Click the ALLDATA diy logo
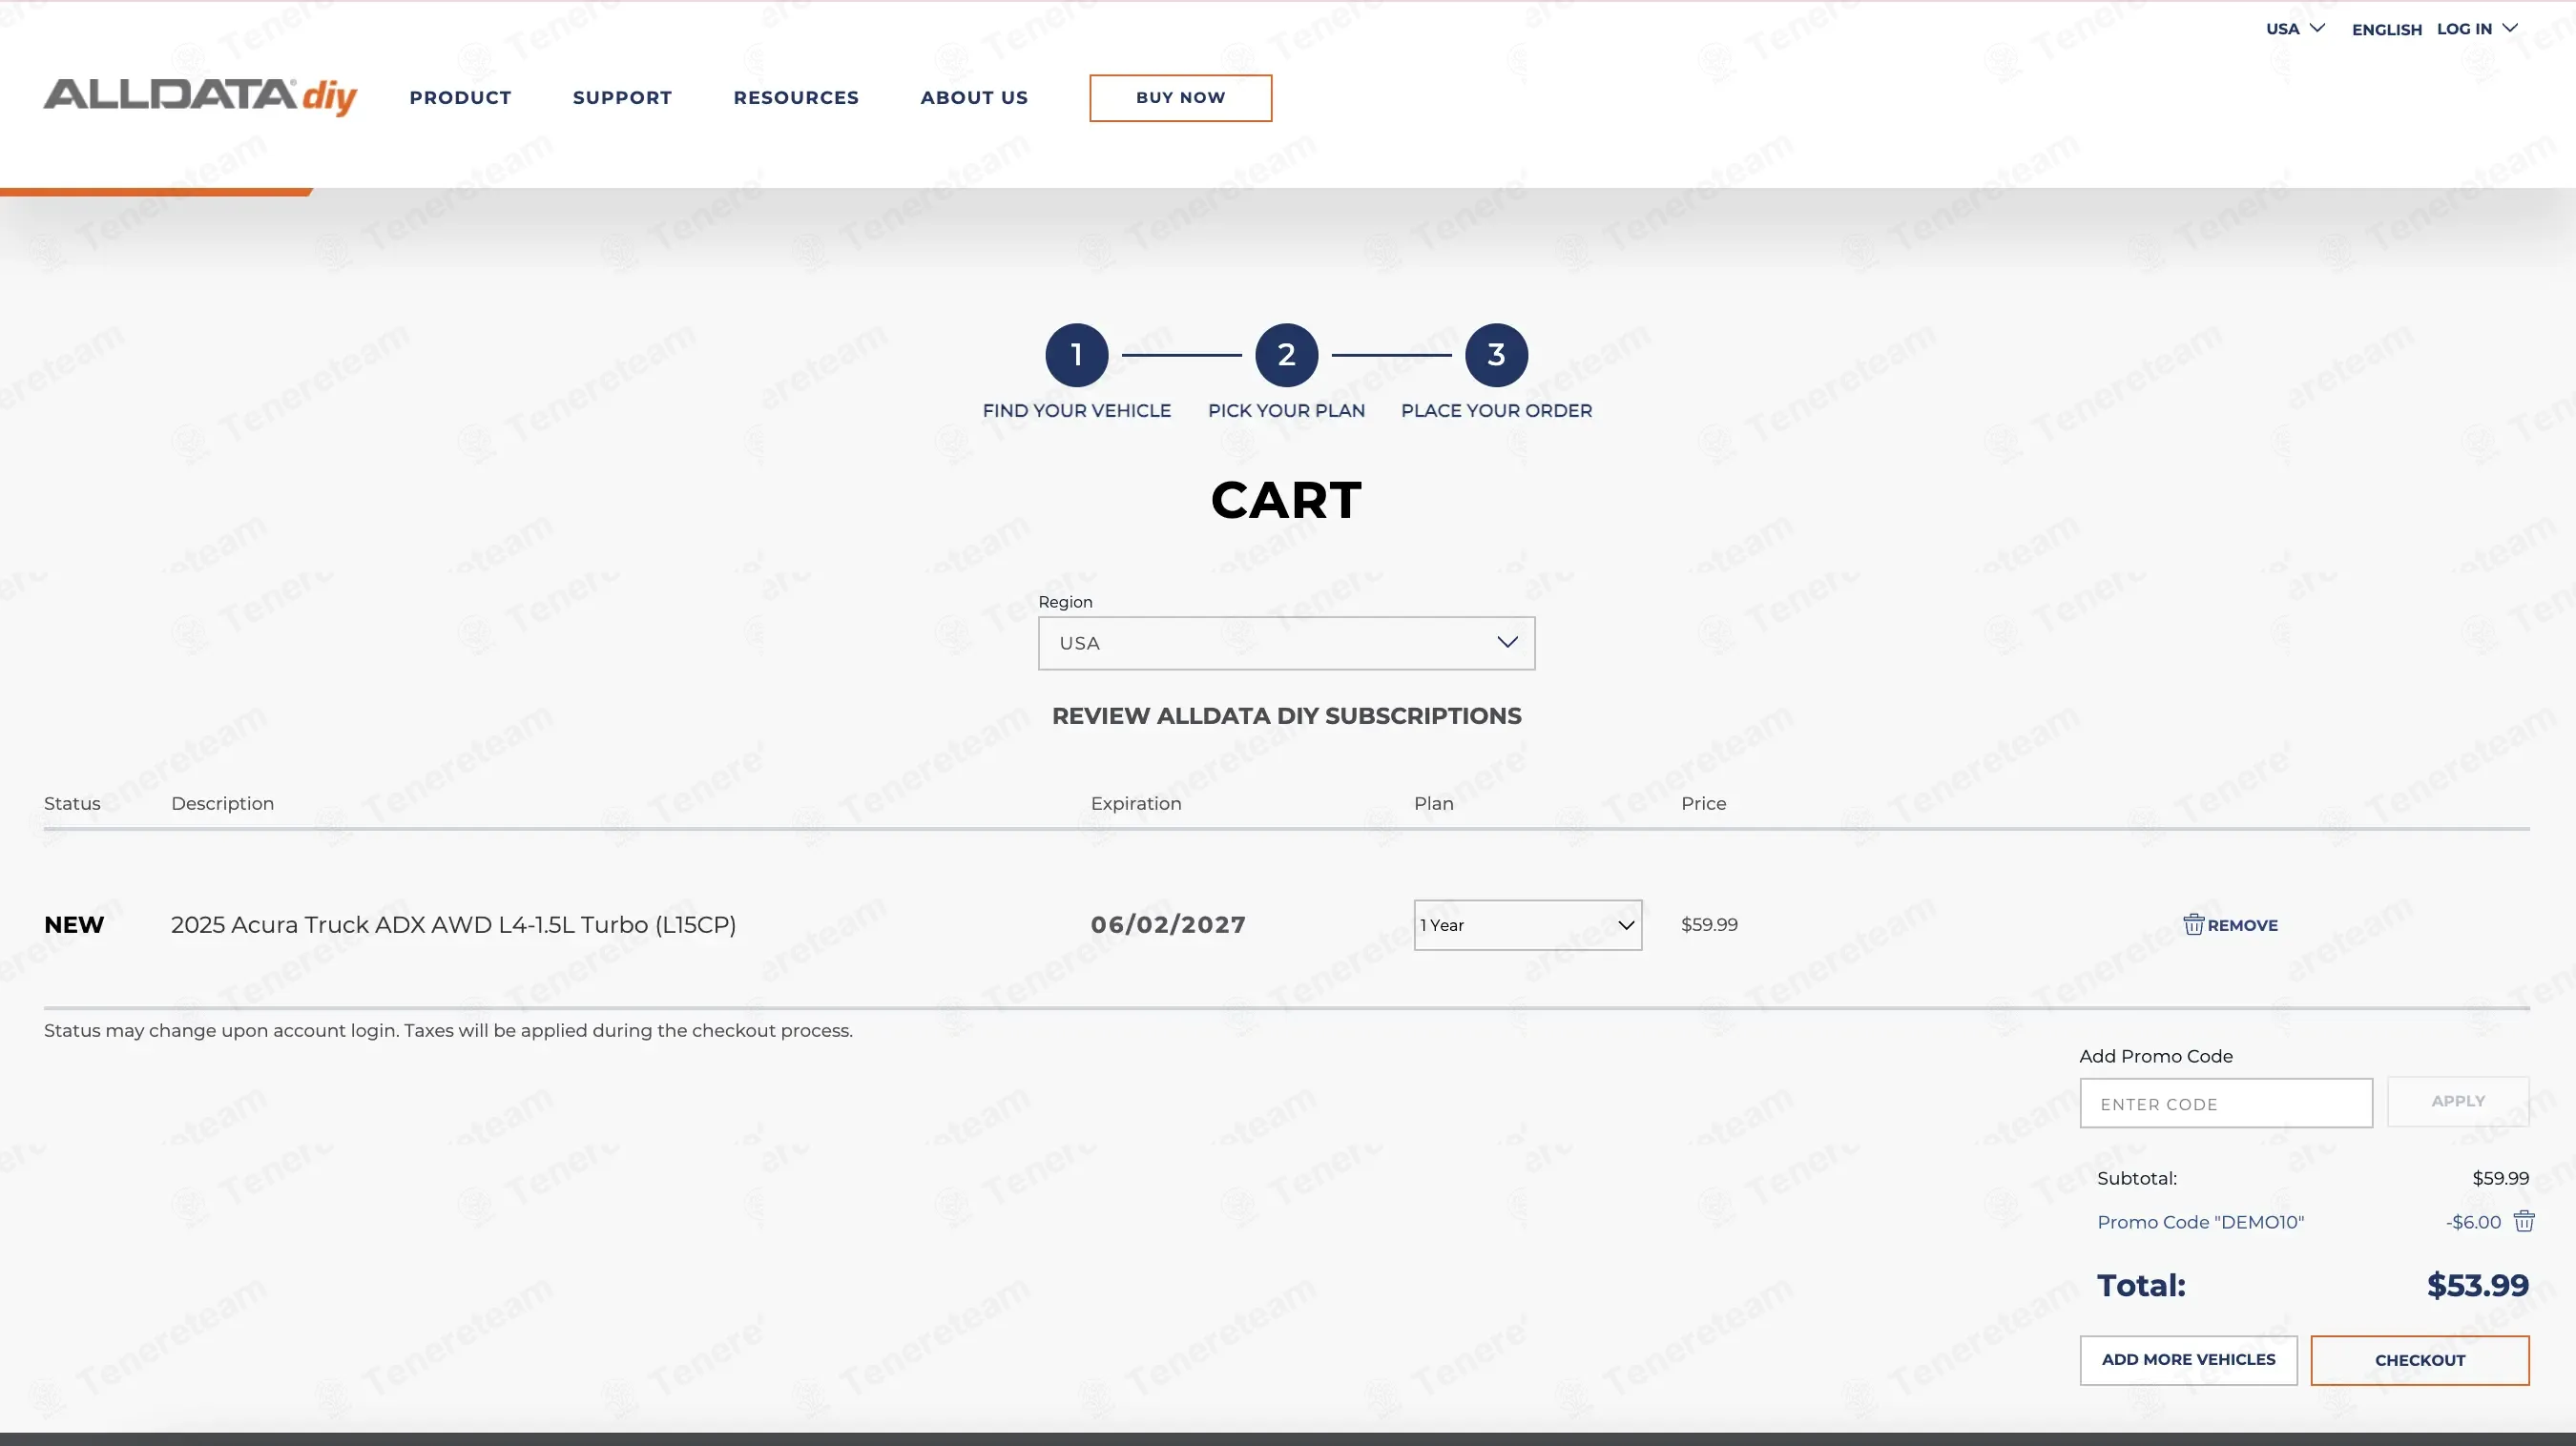The image size is (2576, 1446). (x=200, y=96)
